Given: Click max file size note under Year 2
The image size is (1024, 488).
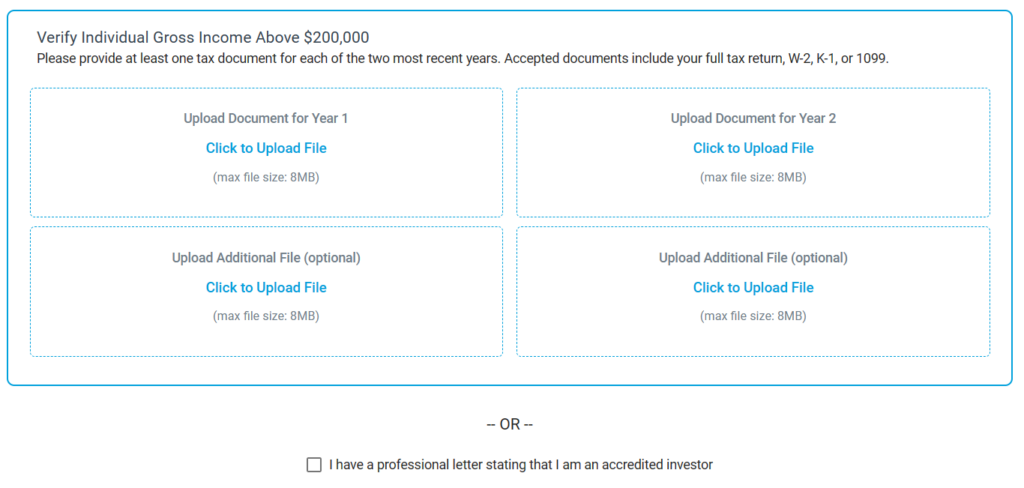Looking at the screenshot, I should coord(753,177).
